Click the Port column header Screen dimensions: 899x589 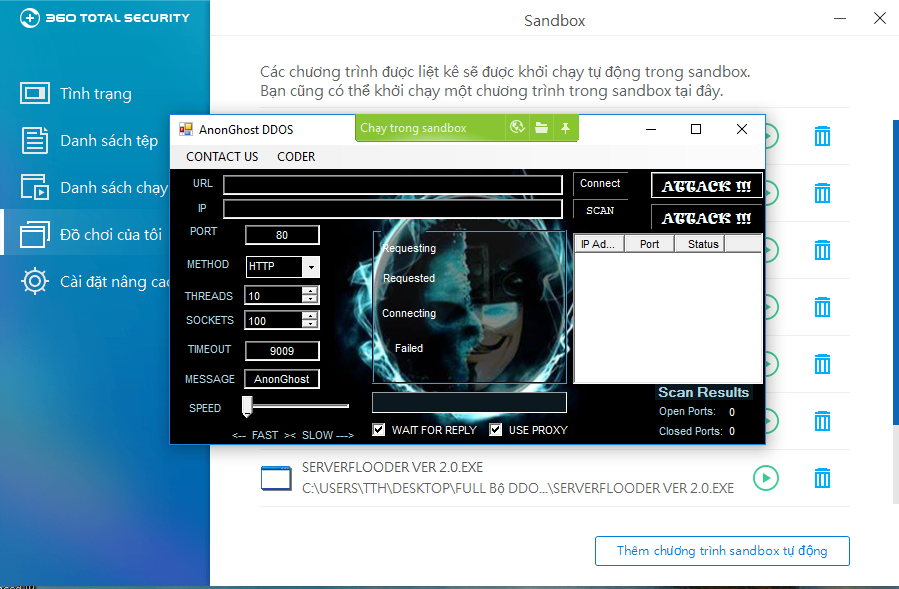(649, 244)
